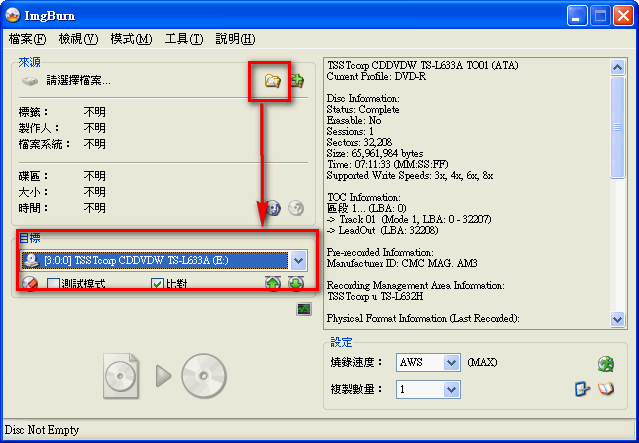This screenshot has width=639, height=443.
Task: Click the info panel scrollbar thumb
Action: pyautogui.click(x=617, y=127)
